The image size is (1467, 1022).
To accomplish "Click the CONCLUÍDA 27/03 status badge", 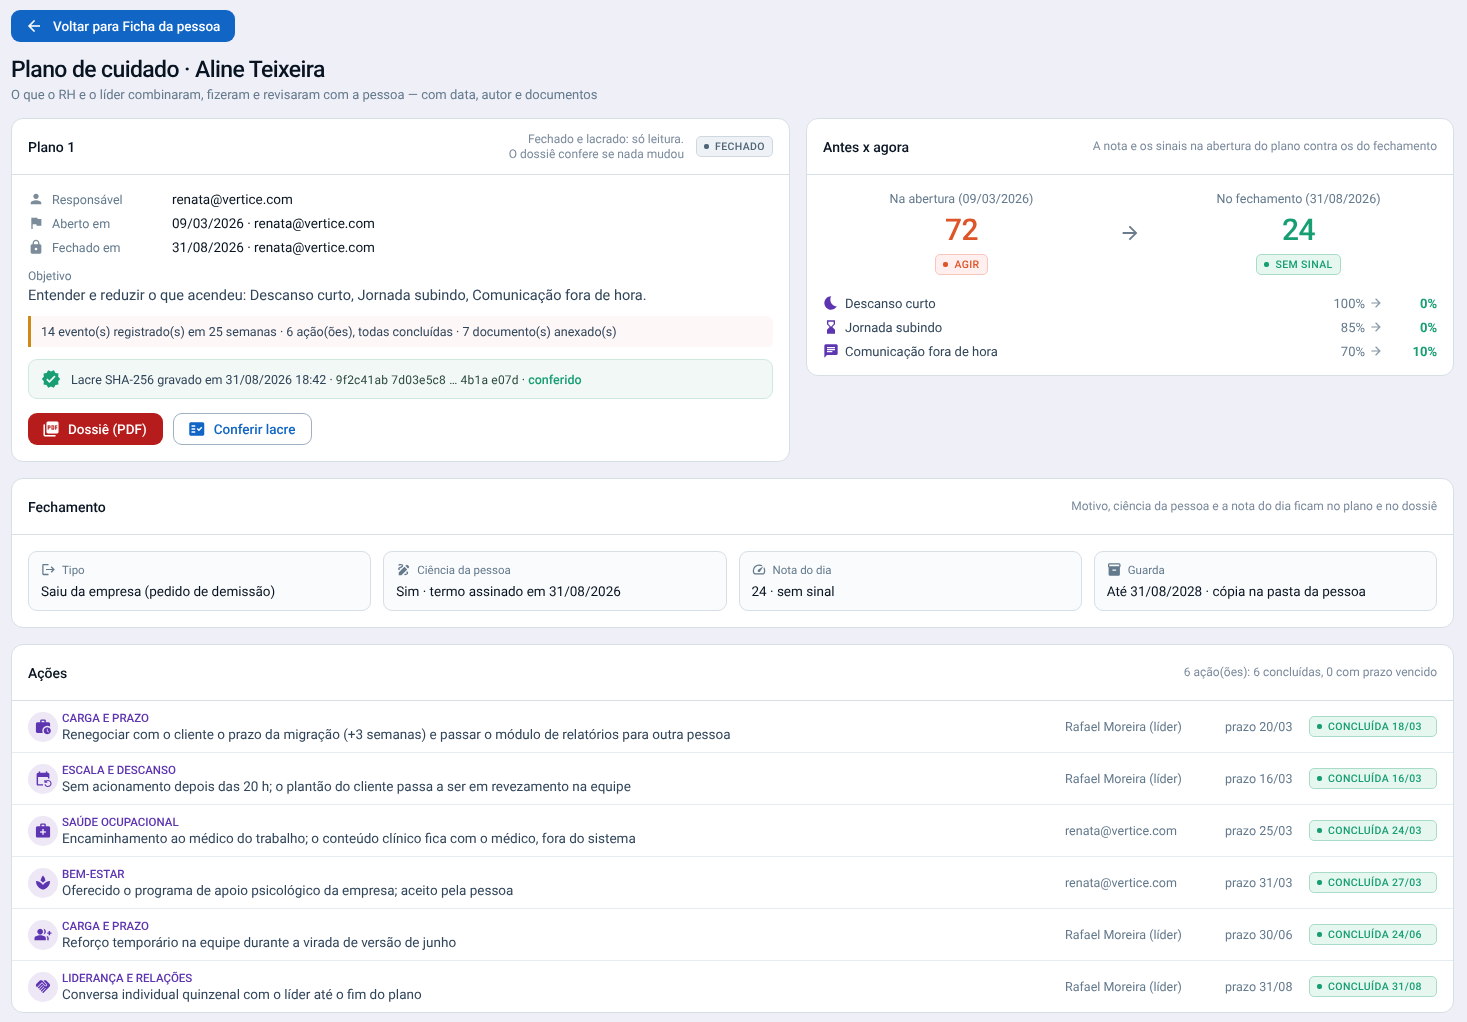I will click(1372, 882).
